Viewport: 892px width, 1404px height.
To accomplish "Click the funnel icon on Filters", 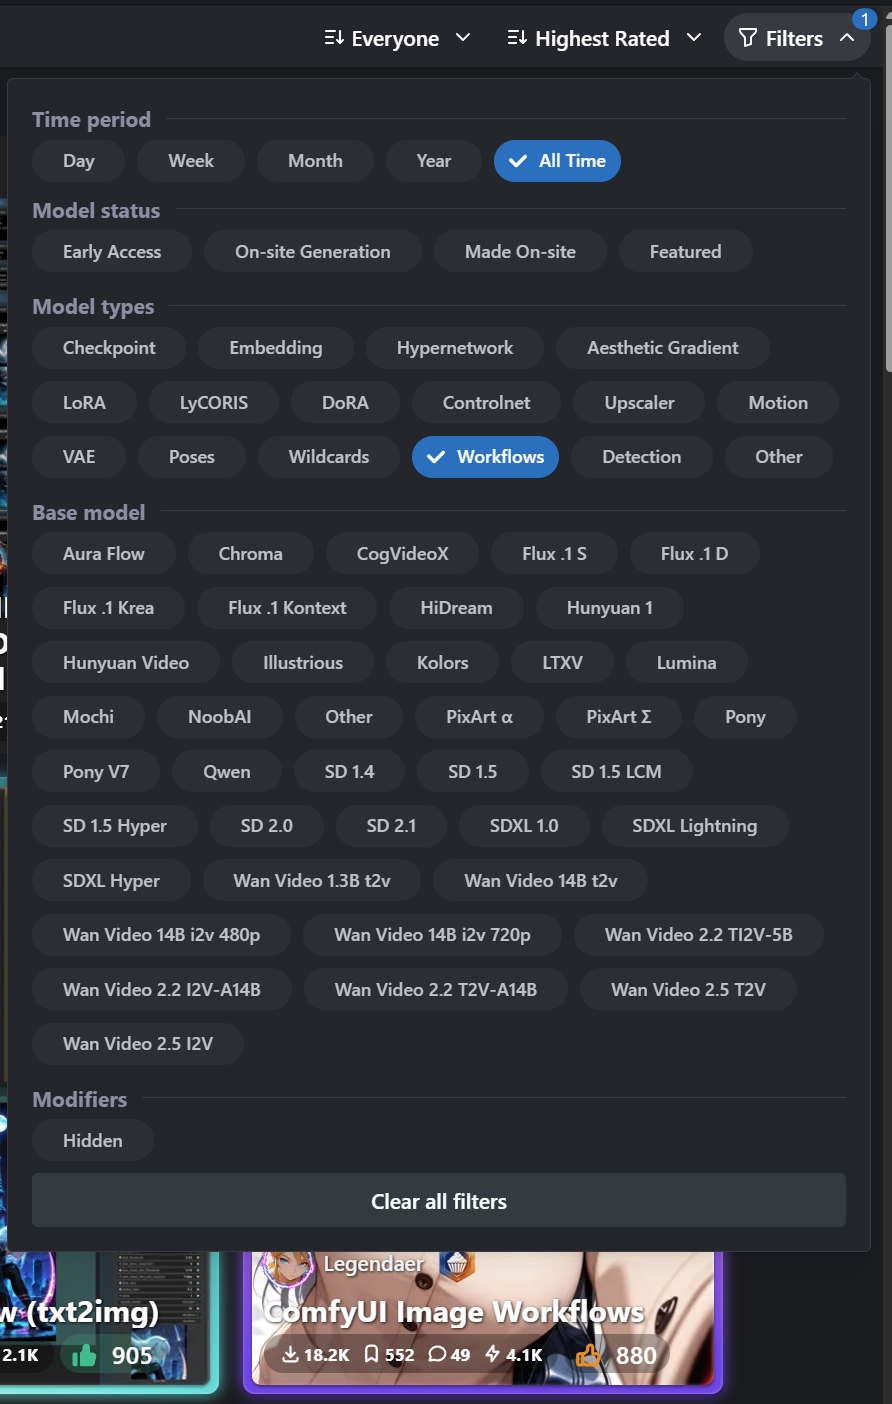I will click(747, 38).
